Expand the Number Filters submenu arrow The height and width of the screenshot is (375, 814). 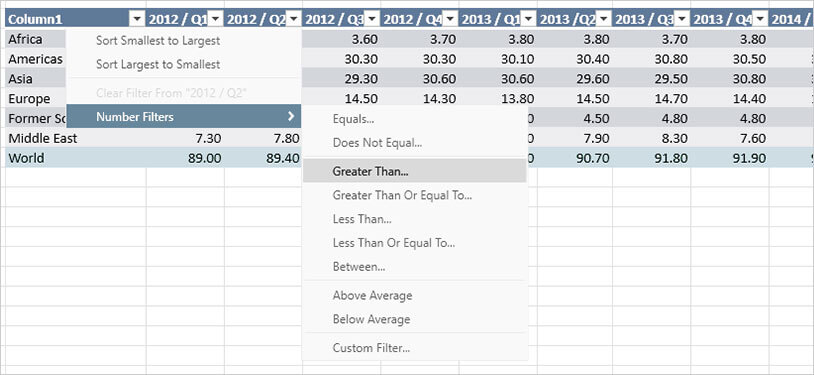(x=291, y=116)
